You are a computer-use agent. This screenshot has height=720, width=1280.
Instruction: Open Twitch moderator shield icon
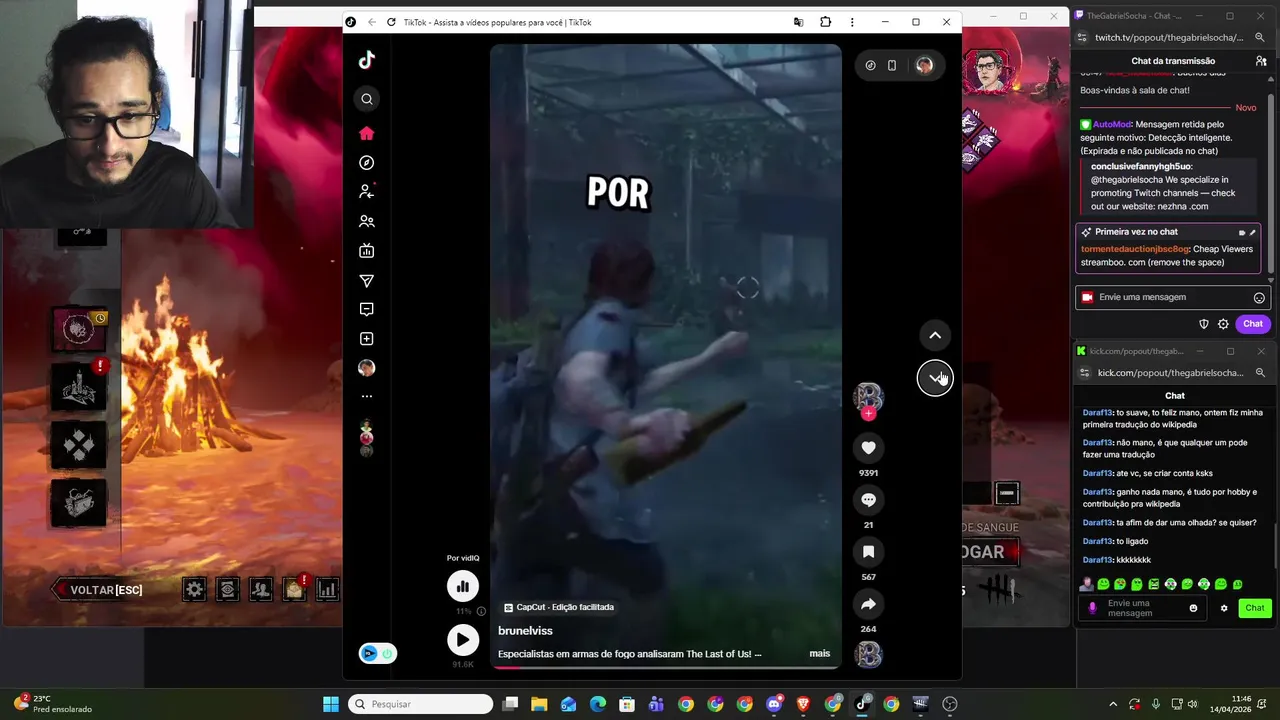pos(1204,324)
